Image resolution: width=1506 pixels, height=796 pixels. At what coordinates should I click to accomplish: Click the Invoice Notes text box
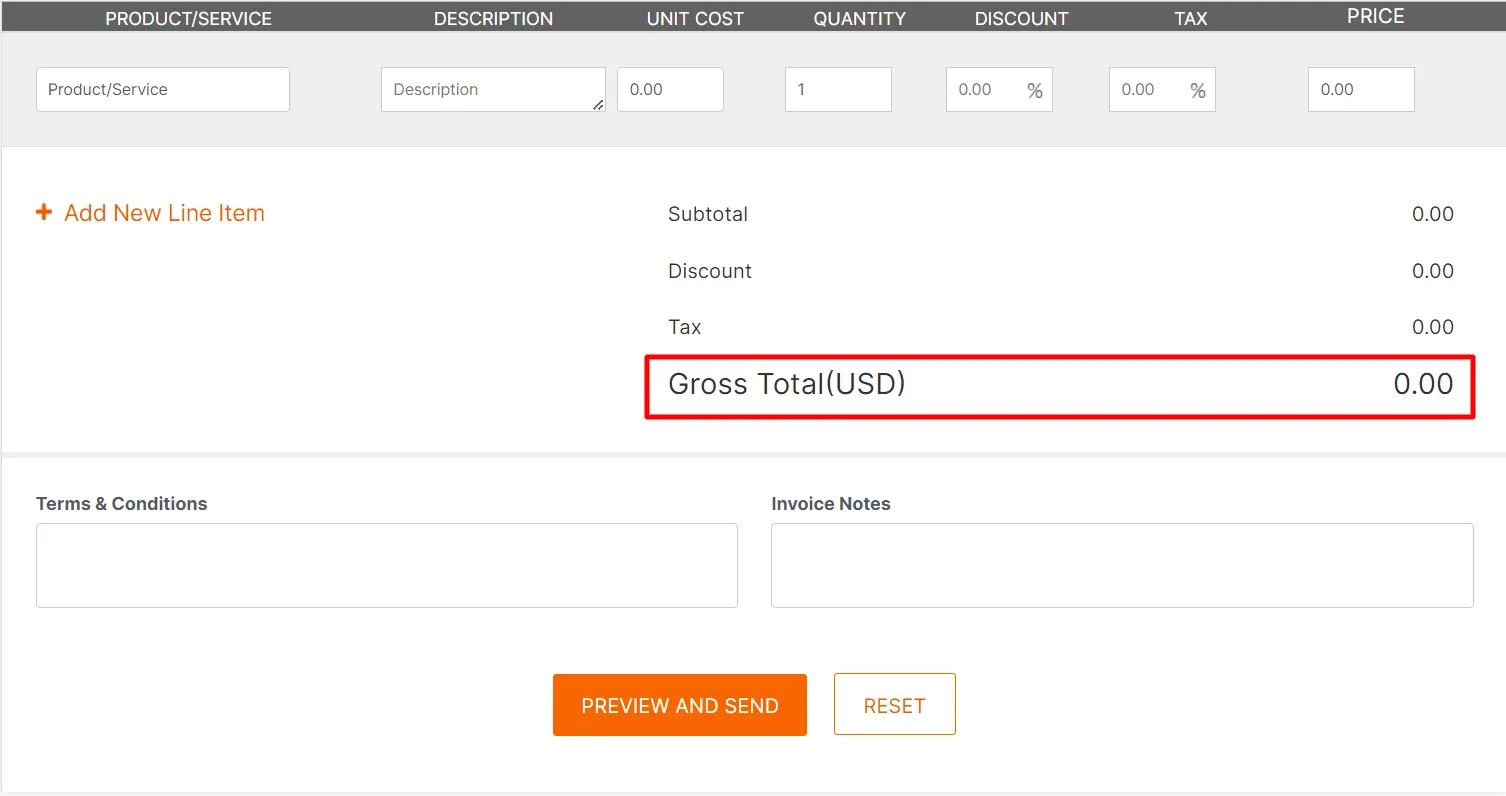point(1122,565)
